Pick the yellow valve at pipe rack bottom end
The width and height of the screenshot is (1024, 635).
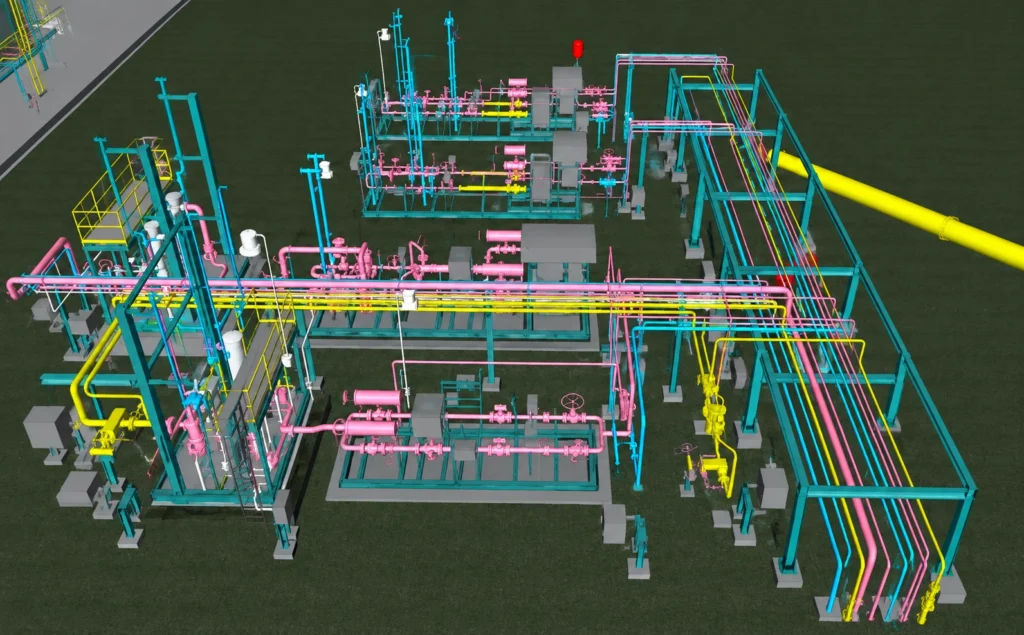928,598
